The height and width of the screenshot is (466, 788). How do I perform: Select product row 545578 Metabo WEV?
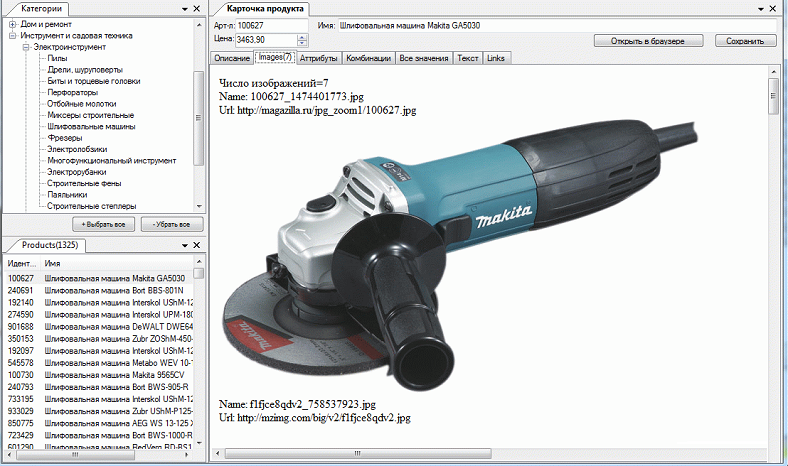(98, 363)
